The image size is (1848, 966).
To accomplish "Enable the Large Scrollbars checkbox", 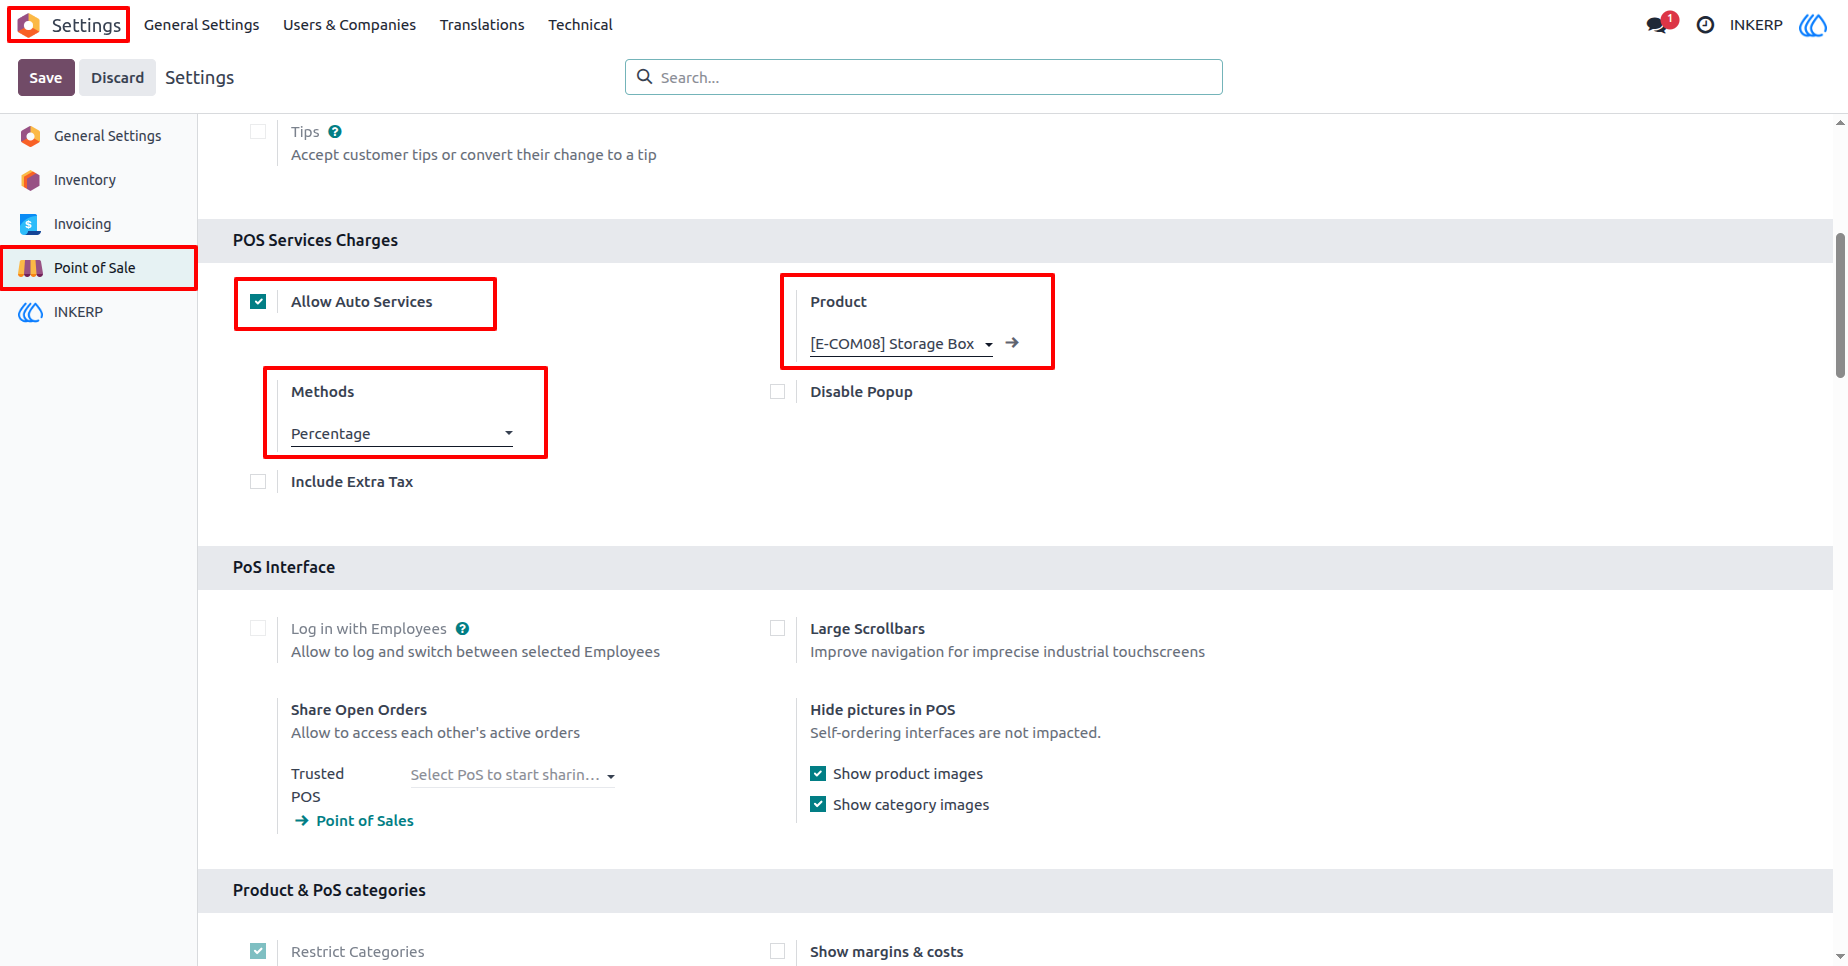I will click(778, 629).
